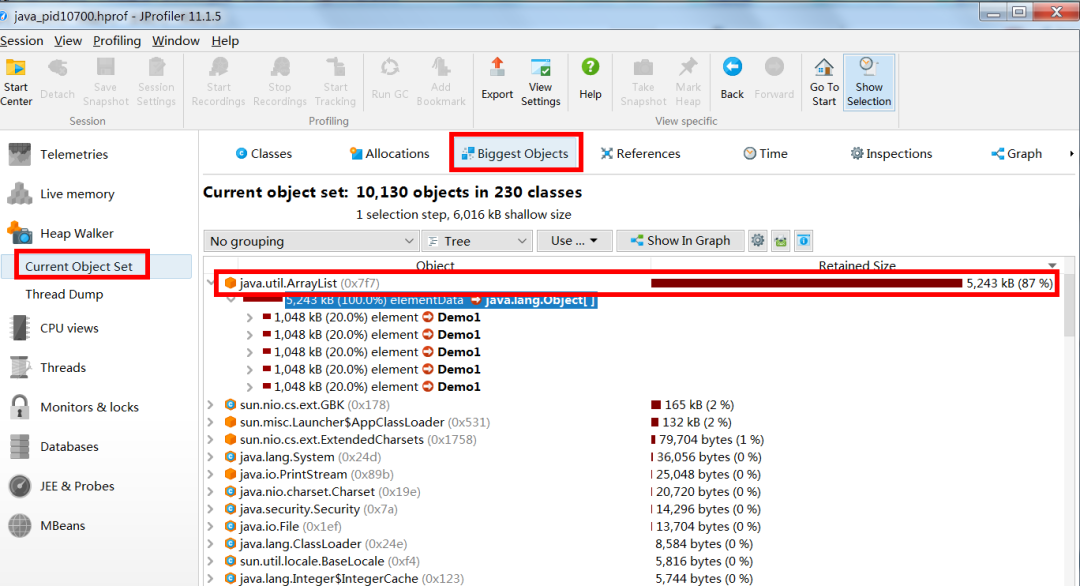The image size is (1080, 586).
Task: Select Thread Dump in the sidebar
Action: (64, 294)
